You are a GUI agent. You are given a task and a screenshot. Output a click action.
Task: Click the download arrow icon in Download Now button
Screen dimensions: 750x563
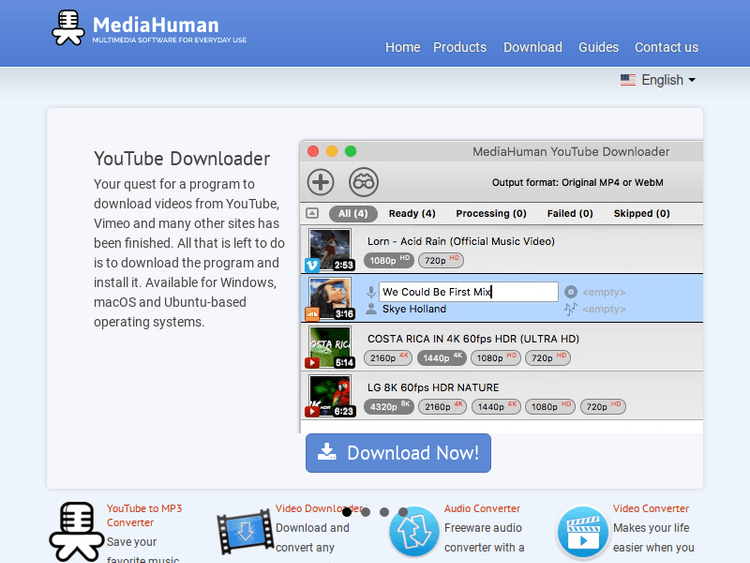[x=327, y=451]
